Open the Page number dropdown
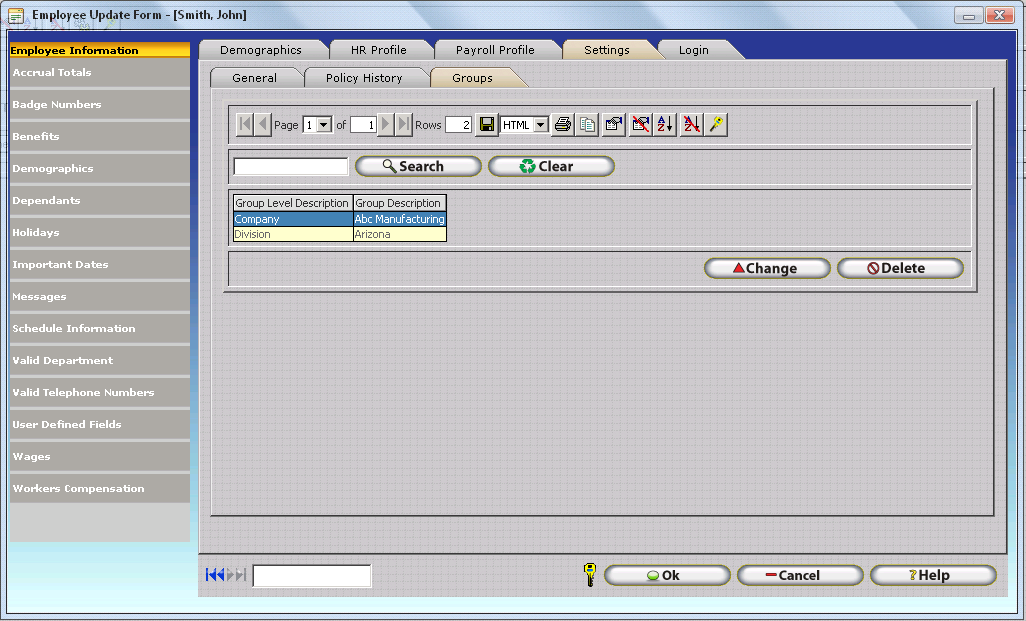 (x=324, y=125)
